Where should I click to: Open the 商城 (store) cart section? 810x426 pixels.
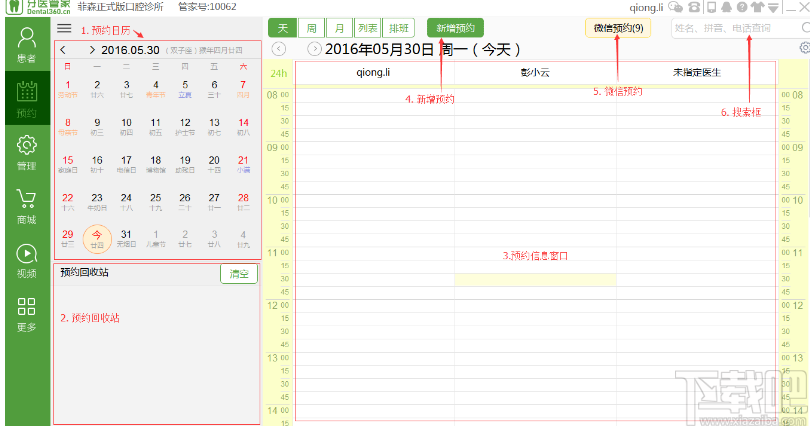coord(26,207)
